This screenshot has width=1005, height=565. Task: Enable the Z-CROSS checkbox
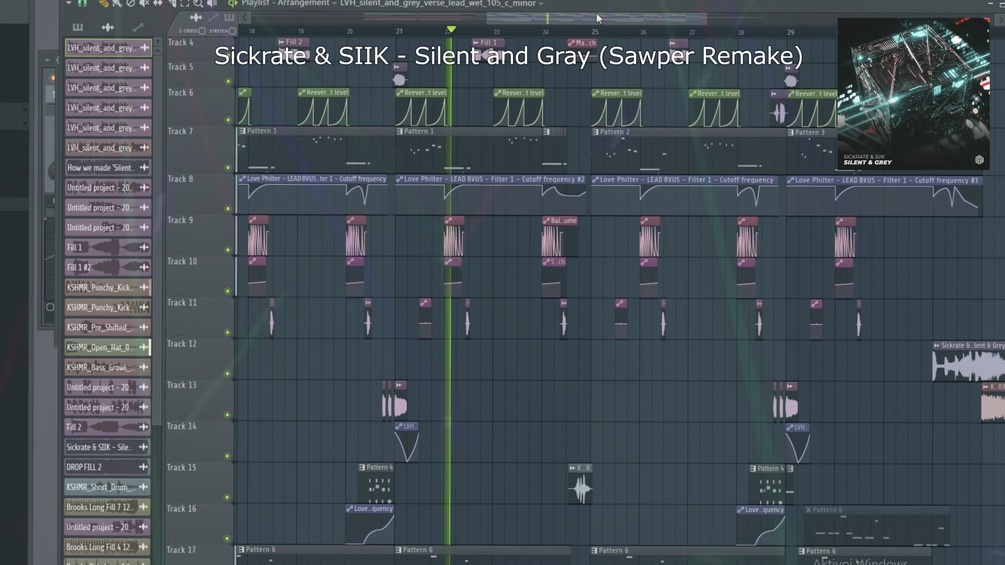tap(202, 31)
